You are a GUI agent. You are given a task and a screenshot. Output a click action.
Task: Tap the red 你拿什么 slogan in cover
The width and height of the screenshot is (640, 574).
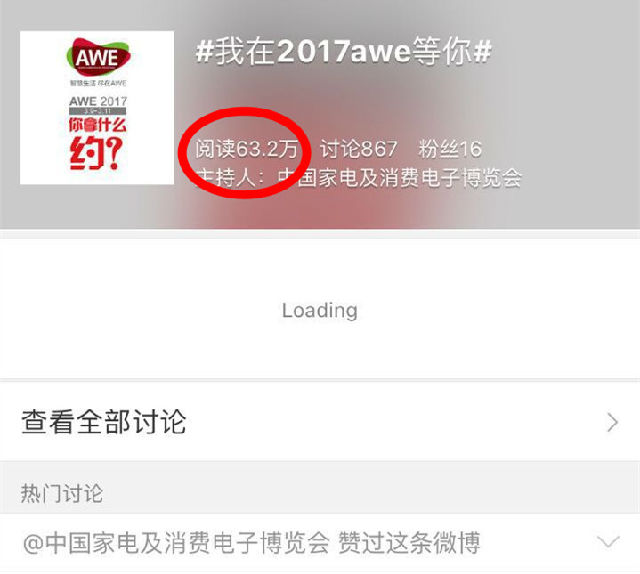point(98,125)
